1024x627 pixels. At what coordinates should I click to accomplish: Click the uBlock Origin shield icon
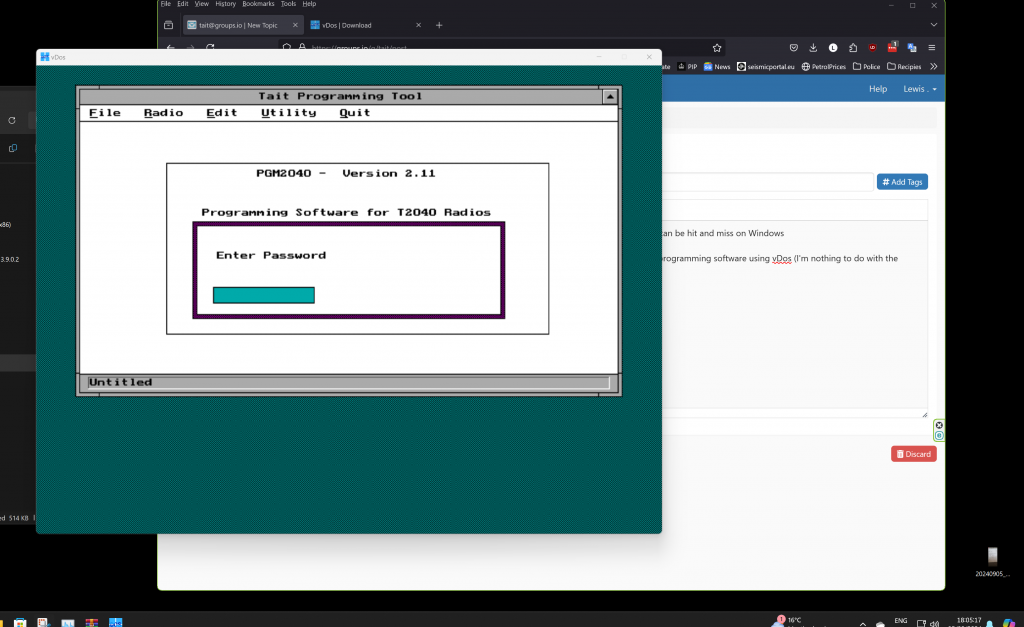[x=872, y=47]
